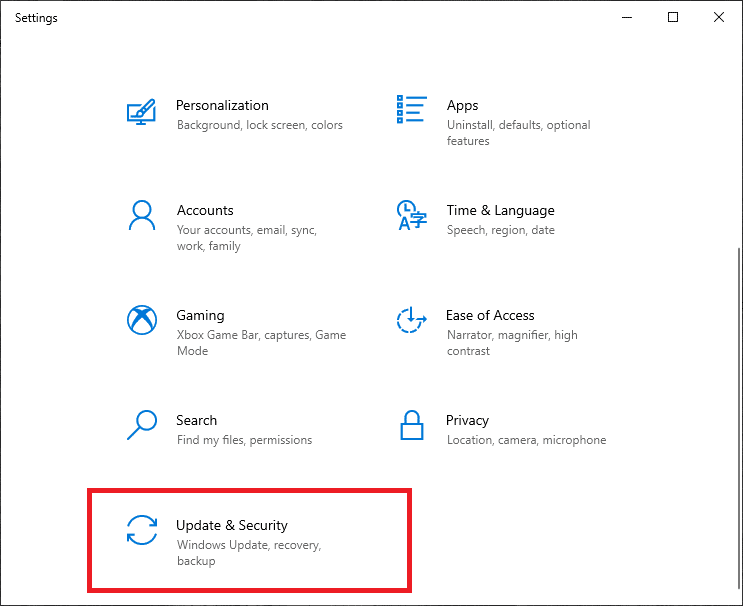Viewport: 743px width, 606px height.
Task: Click the Personalization paintbrush icon
Action: click(141, 111)
